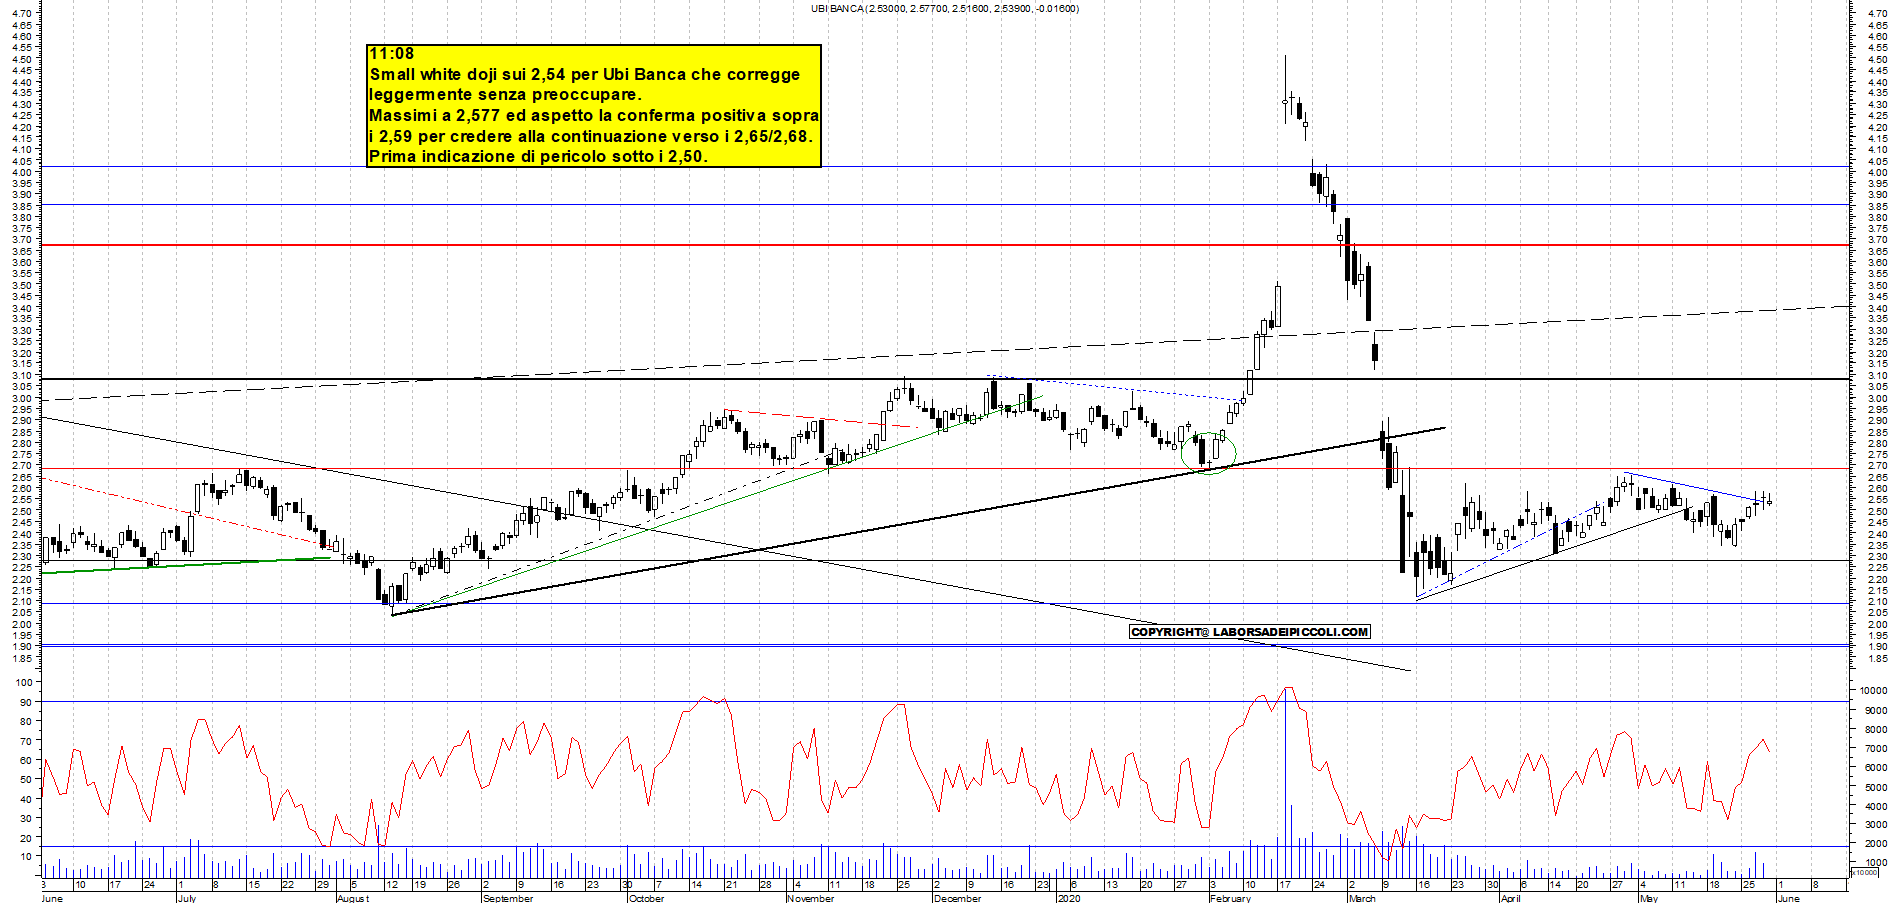This screenshot has width=1890, height=903.
Task: Click the UBI BANCA chart title text
Action: coord(945,8)
